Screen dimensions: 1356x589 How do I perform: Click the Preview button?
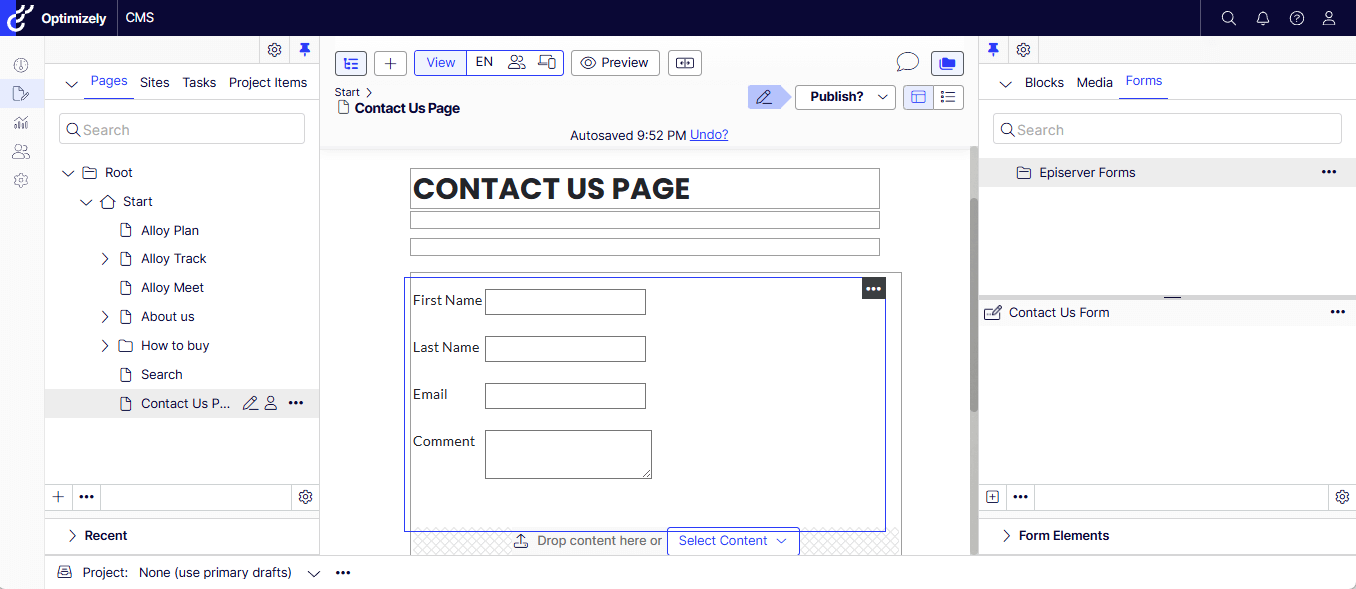click(615, 63)
